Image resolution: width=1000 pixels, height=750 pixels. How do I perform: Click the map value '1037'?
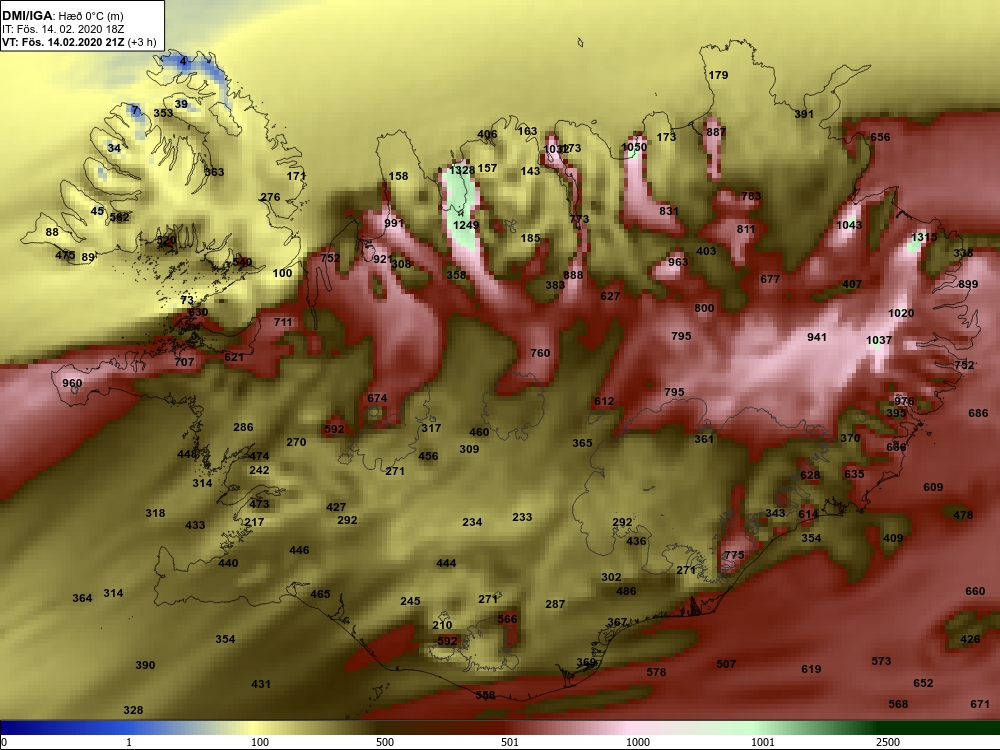point(879,341)
